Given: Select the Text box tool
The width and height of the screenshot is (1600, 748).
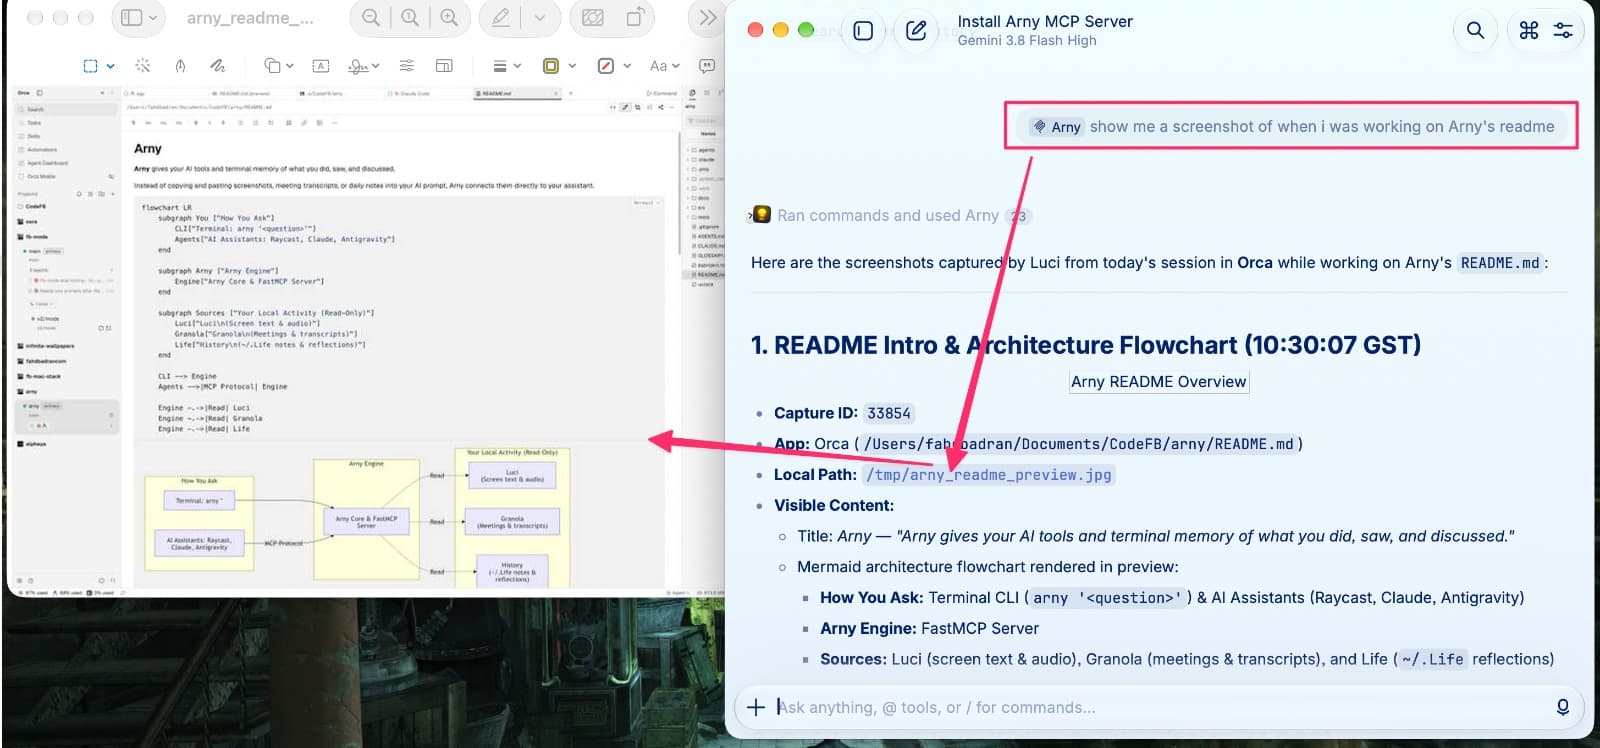Looking at the screenshot, I should pos(321,66).
